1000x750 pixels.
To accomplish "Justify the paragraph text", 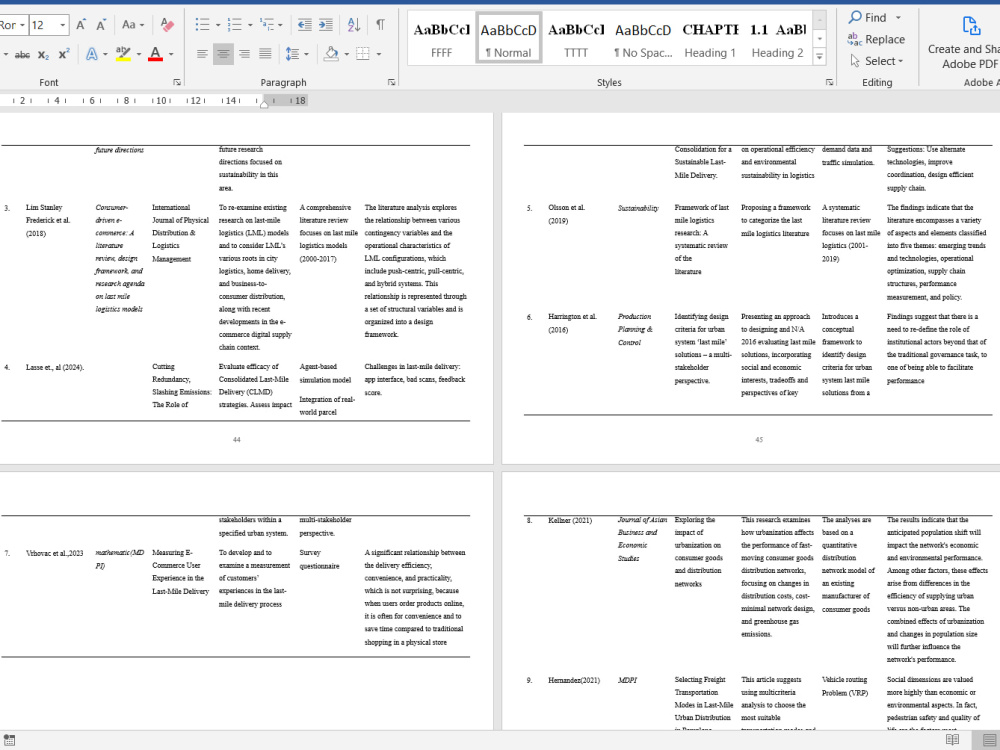I will tap(265, 54).
